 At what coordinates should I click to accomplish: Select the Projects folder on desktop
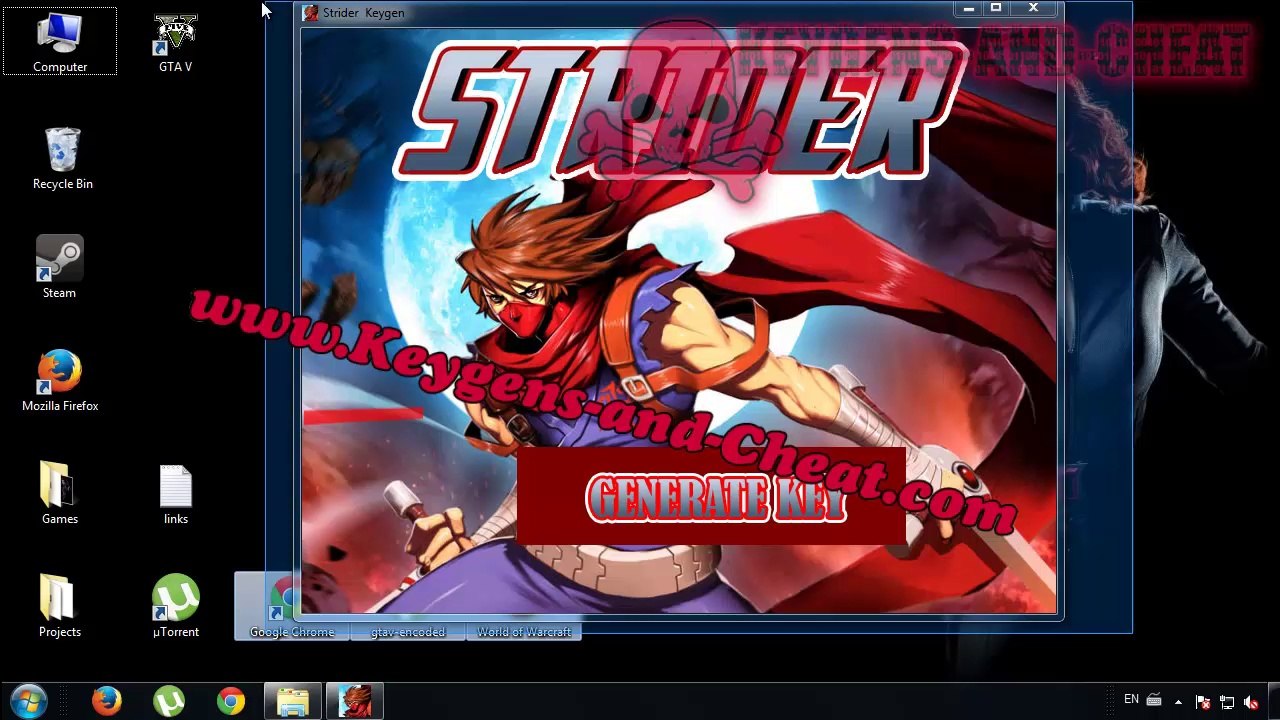pyautogui.click(x=60, y=606)
